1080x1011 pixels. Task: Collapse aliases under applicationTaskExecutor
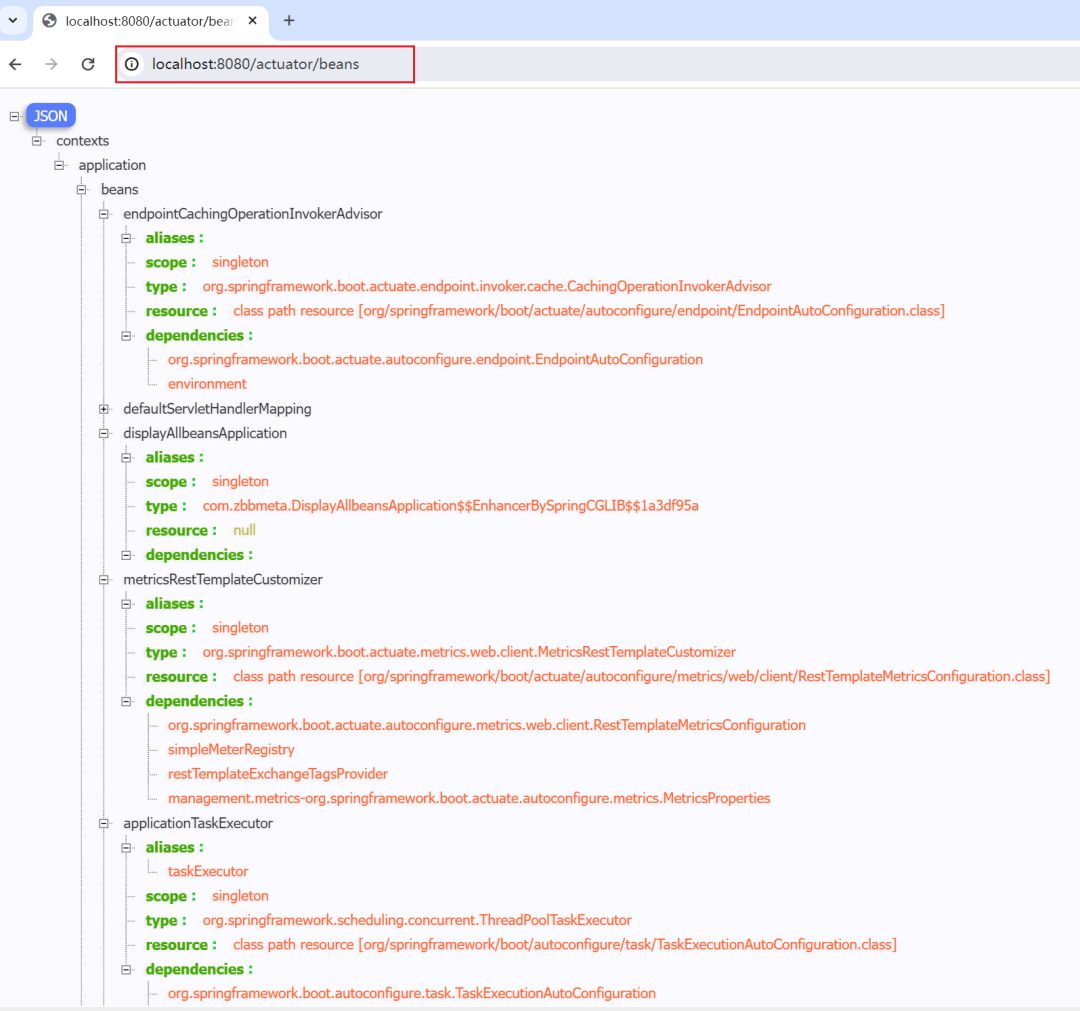pos(127,848)
